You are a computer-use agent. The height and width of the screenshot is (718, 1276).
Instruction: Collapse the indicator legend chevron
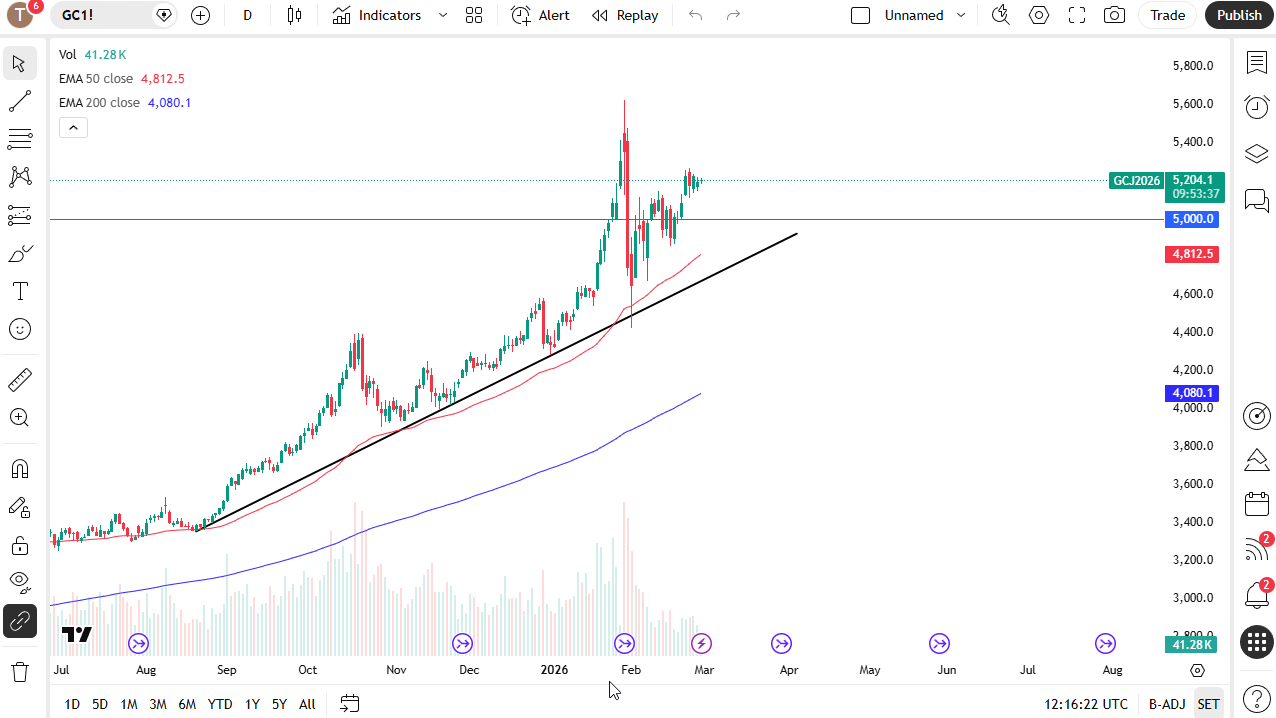point(73,127)
